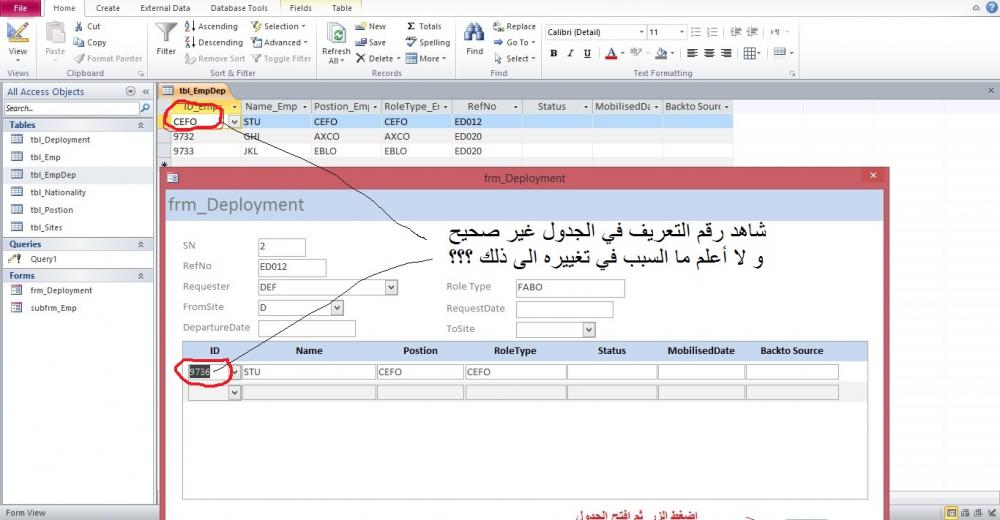Switch to the Table tab

[x=342, y=8]
